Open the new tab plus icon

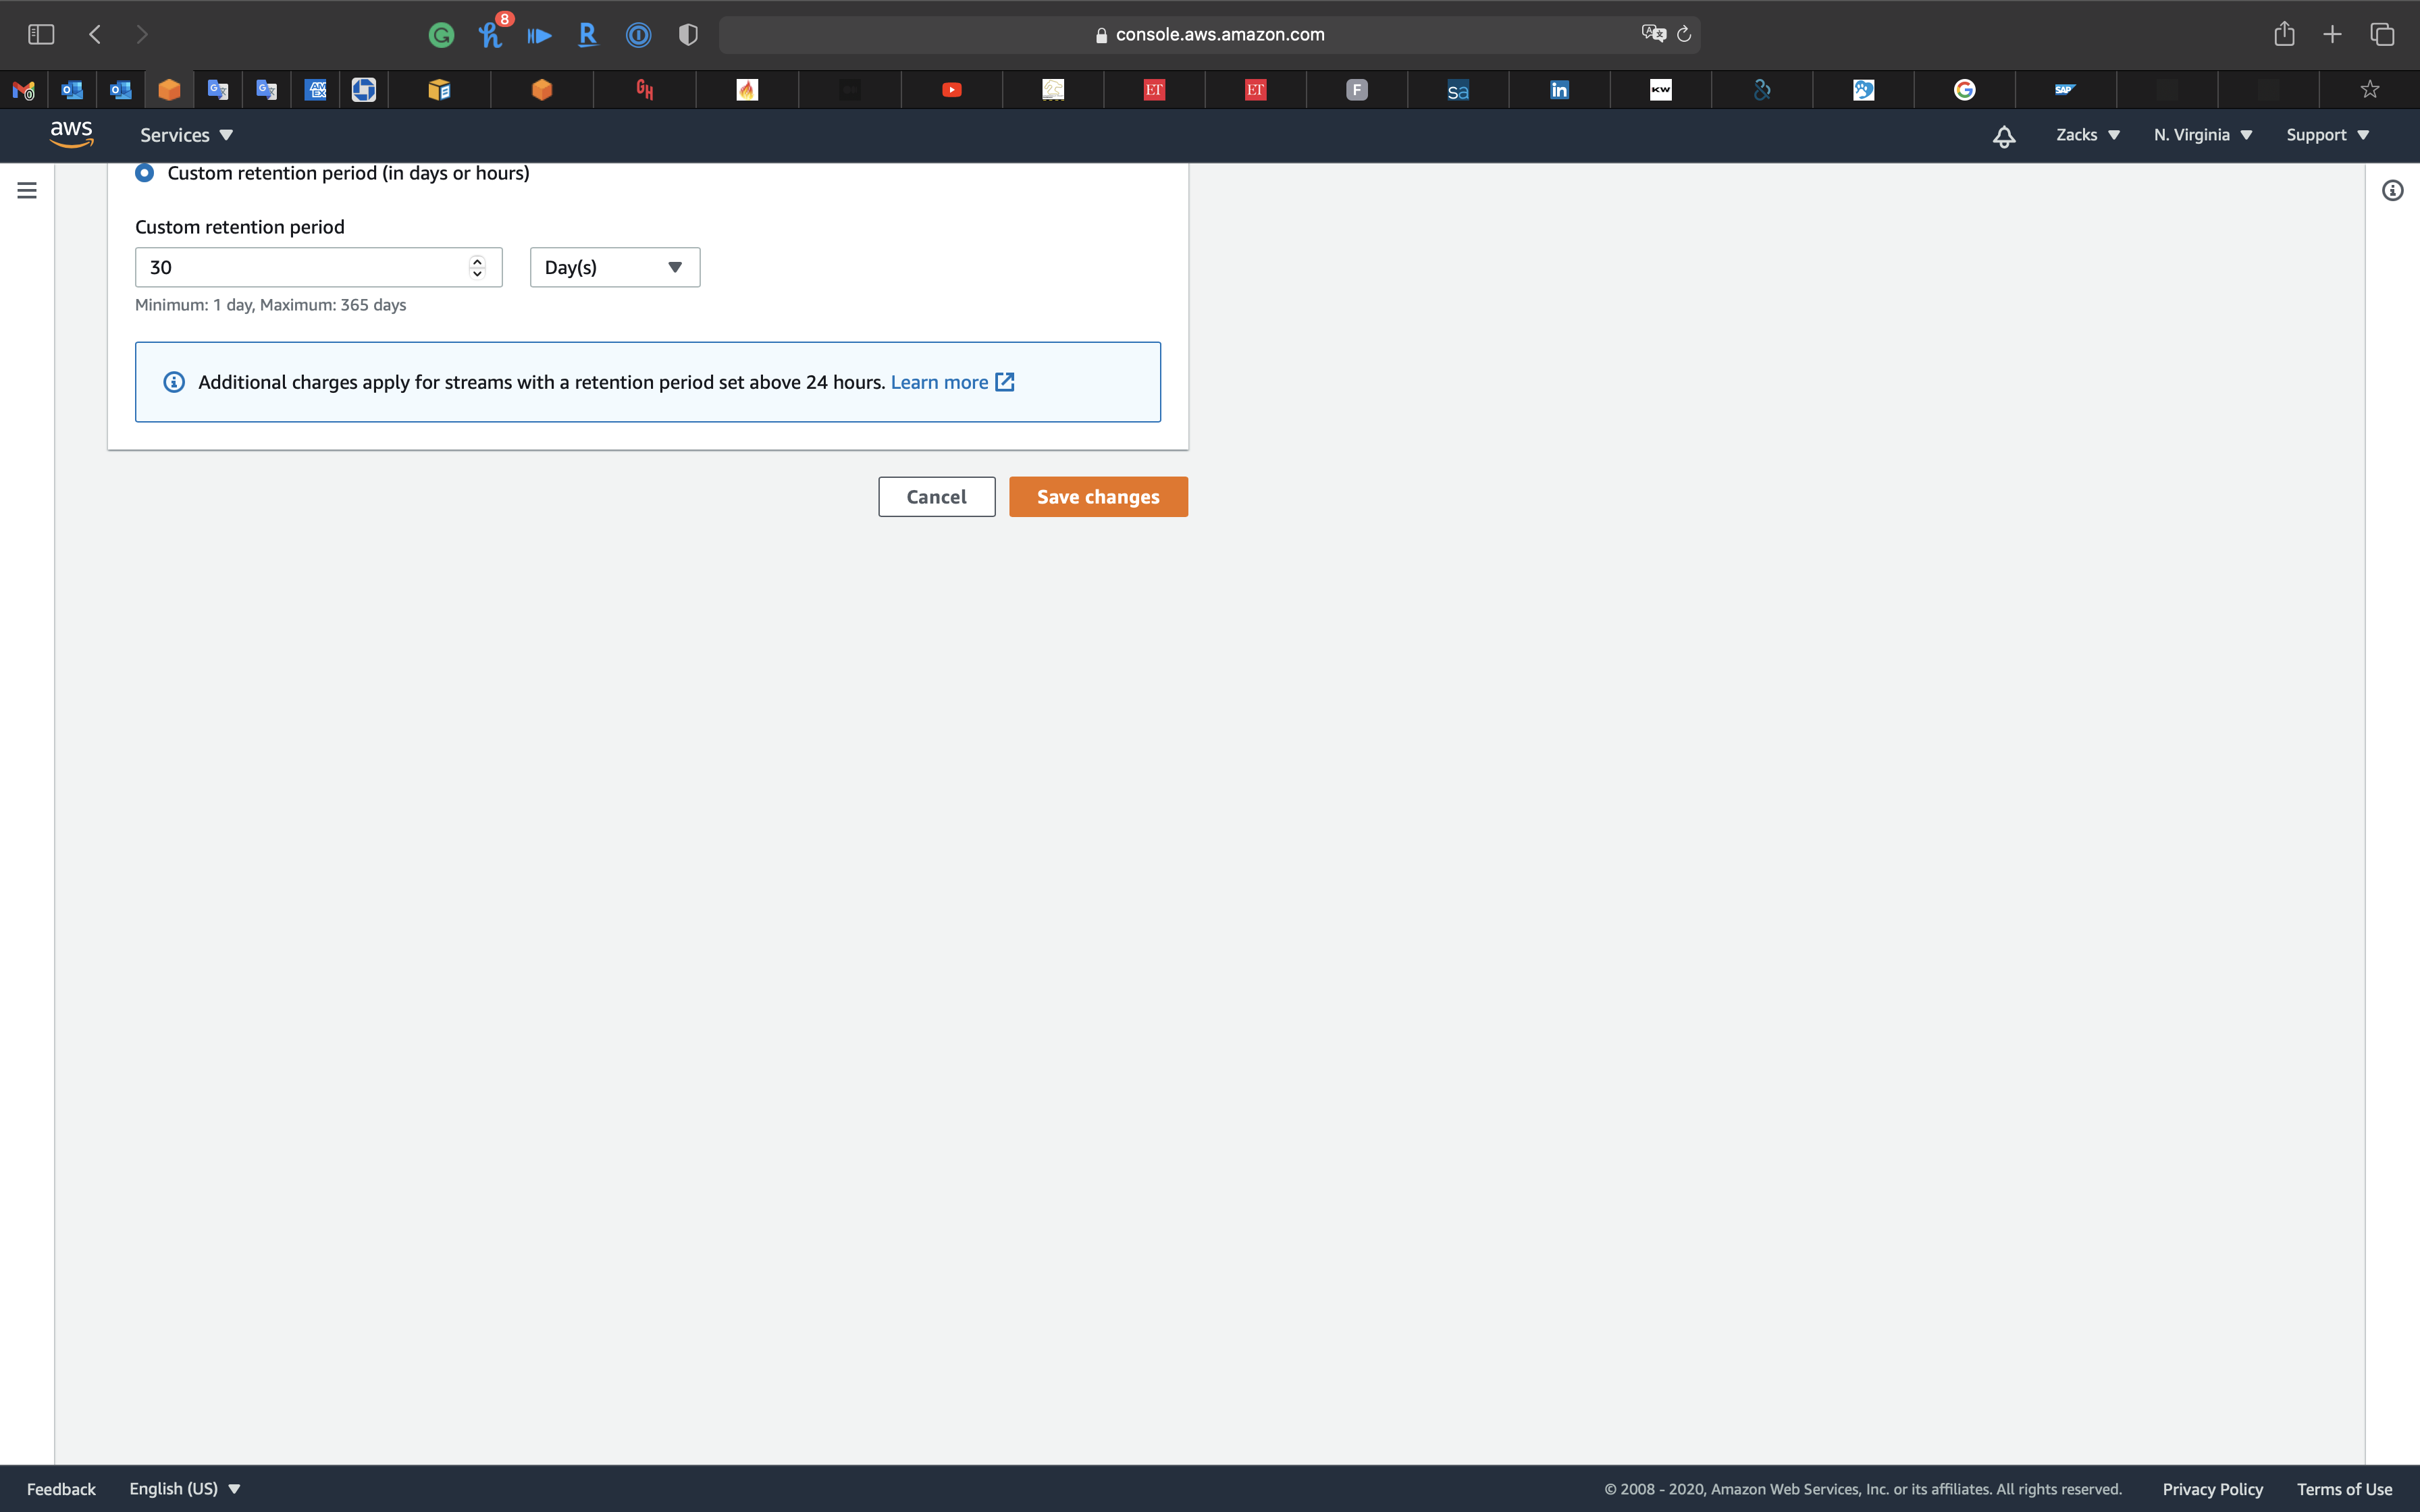pos(2332,34)
